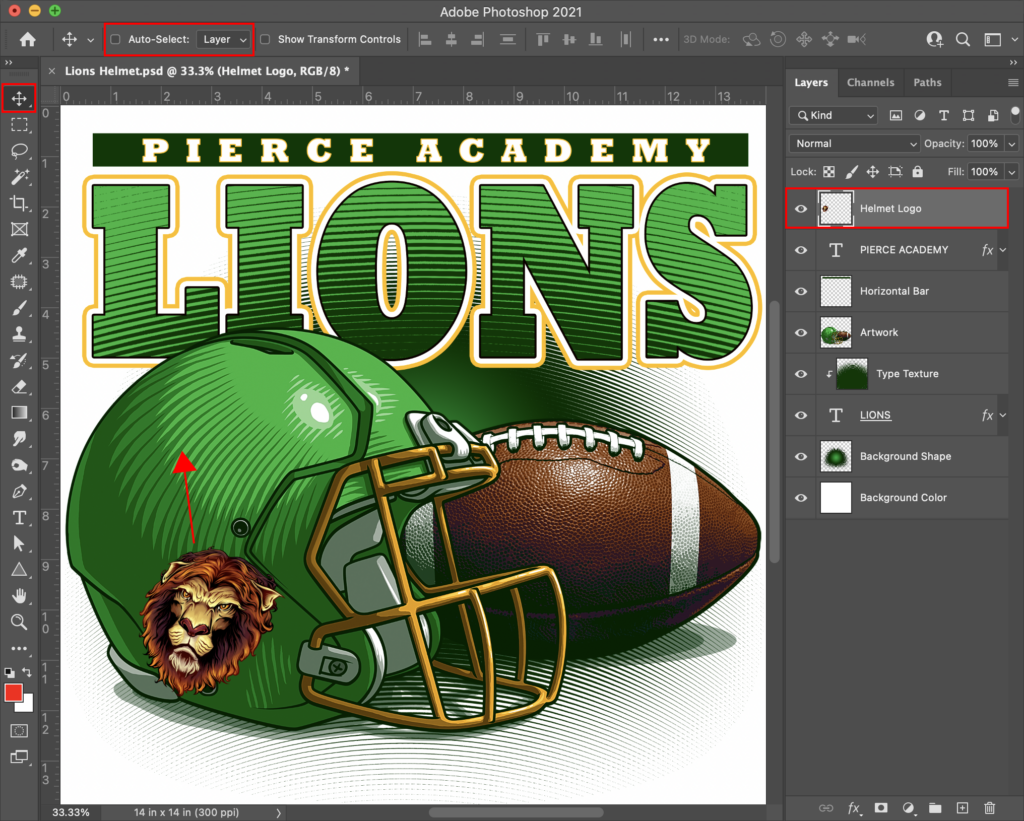Pick the Lasso tool
Screen dimensions: 1024x821
(21, 151)
